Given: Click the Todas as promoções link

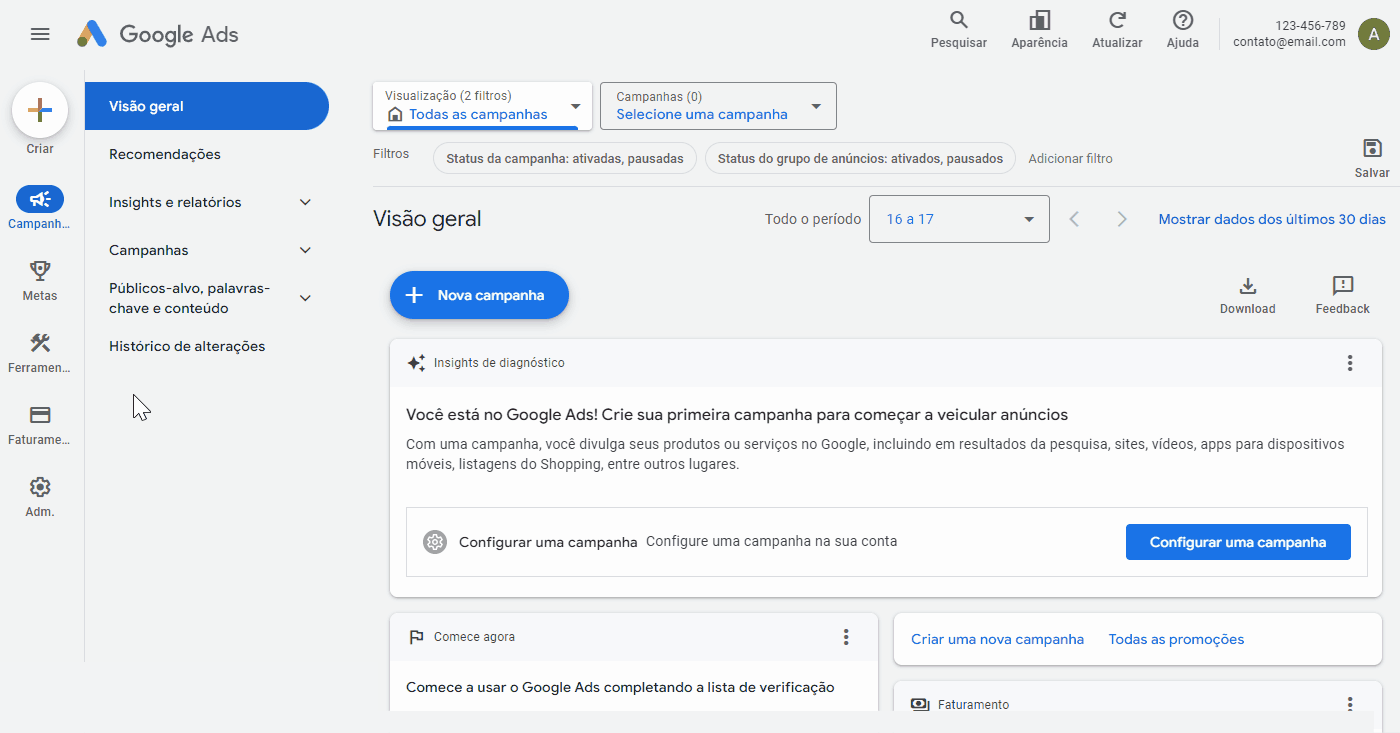Looking at the screenshot, I should pos(1176,639).
